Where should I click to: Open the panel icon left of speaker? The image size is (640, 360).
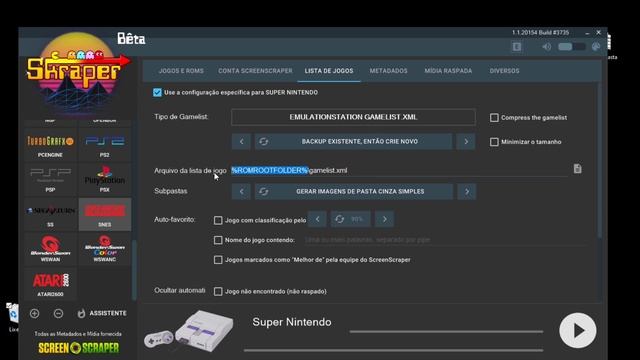[517, 47]
